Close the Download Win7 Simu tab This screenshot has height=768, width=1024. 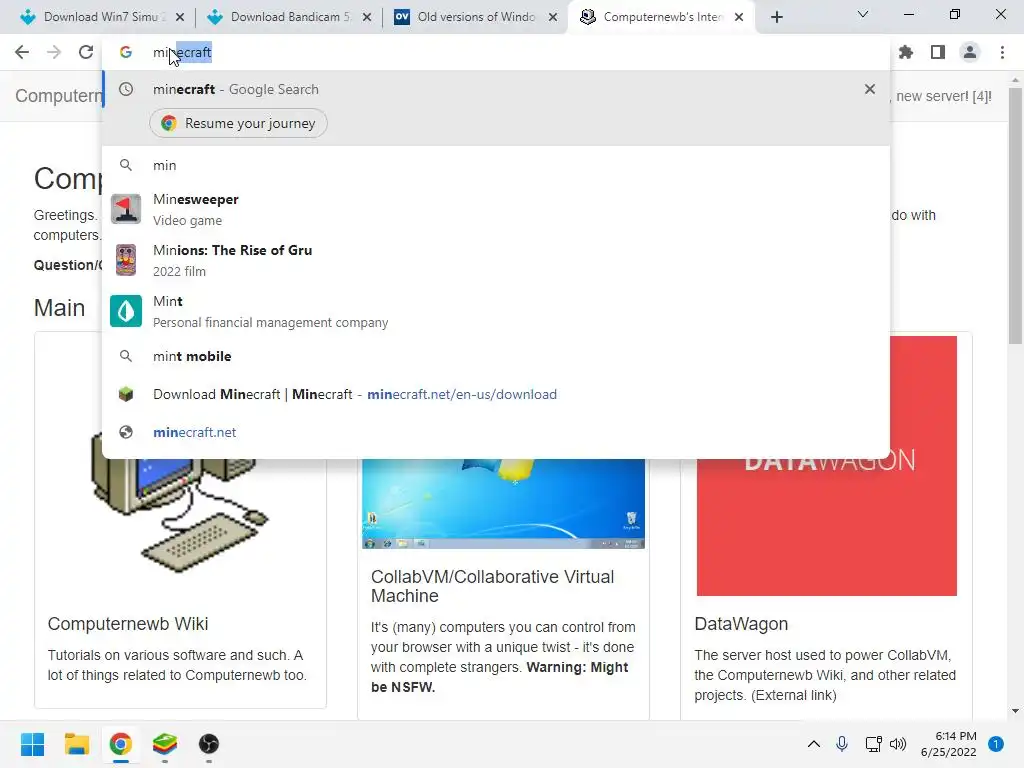(x=180, y=17)
